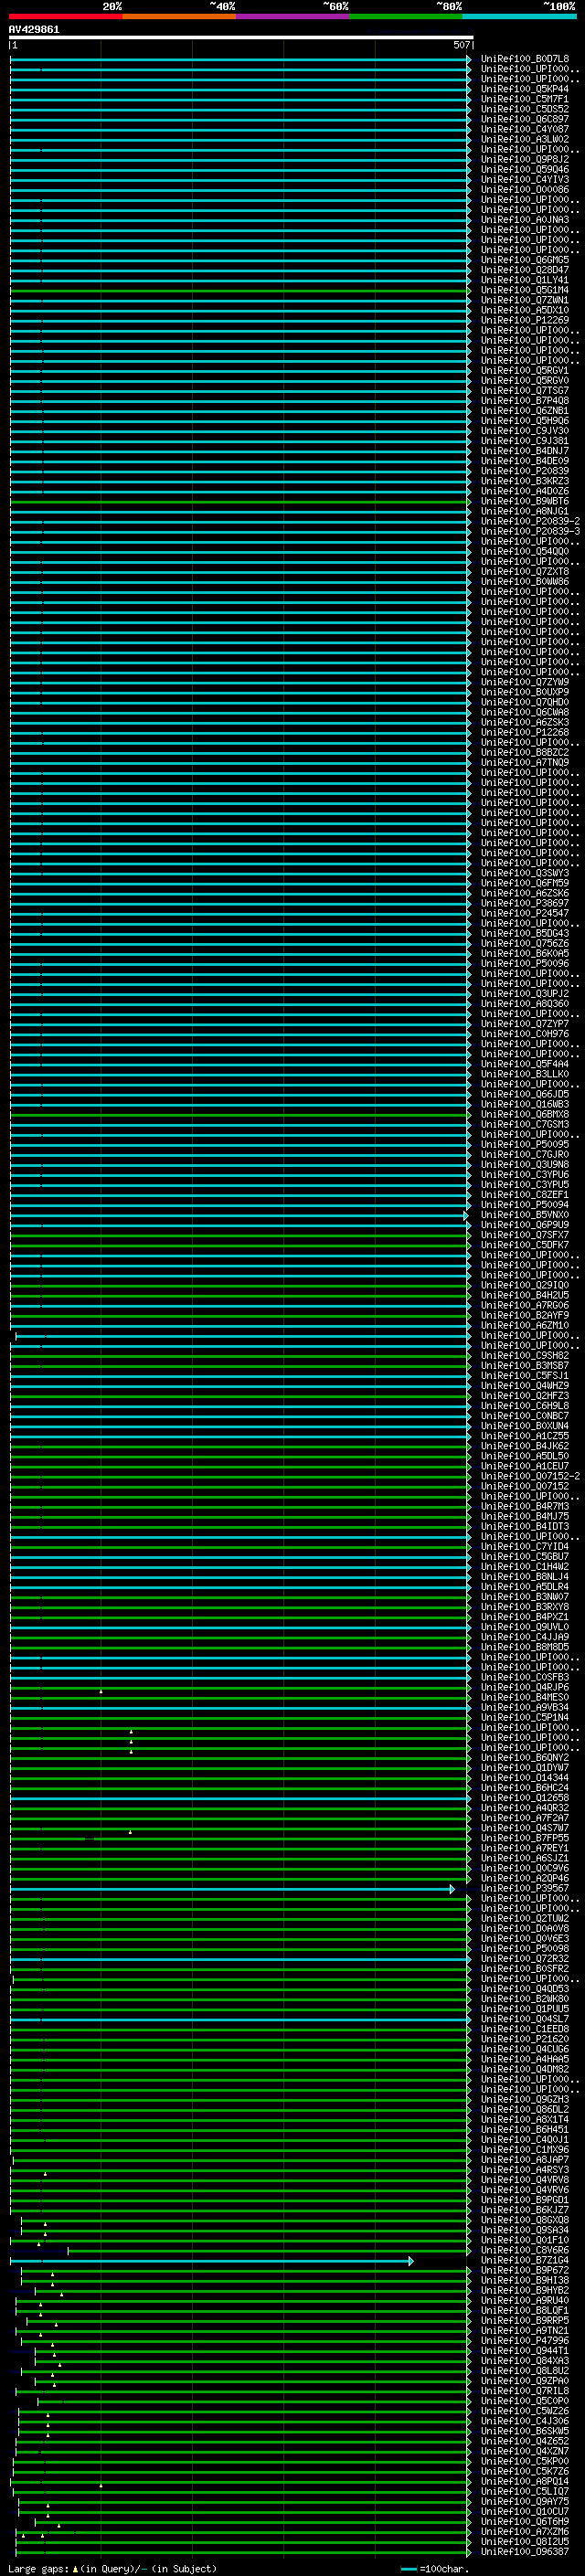
Task: Select hit UniRef100_A9VB34
Action: click(x=524, y=1708)
